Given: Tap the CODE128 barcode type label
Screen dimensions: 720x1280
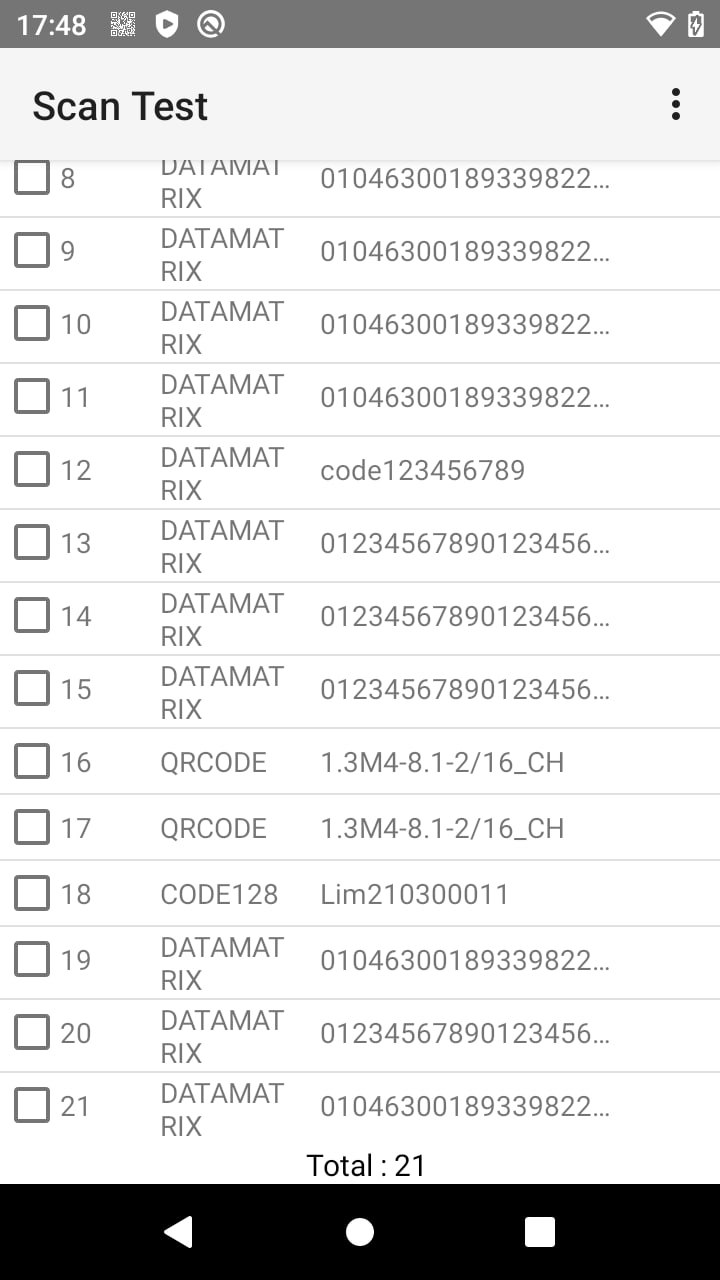Looking at the screenshot, I should pos(219,894).
